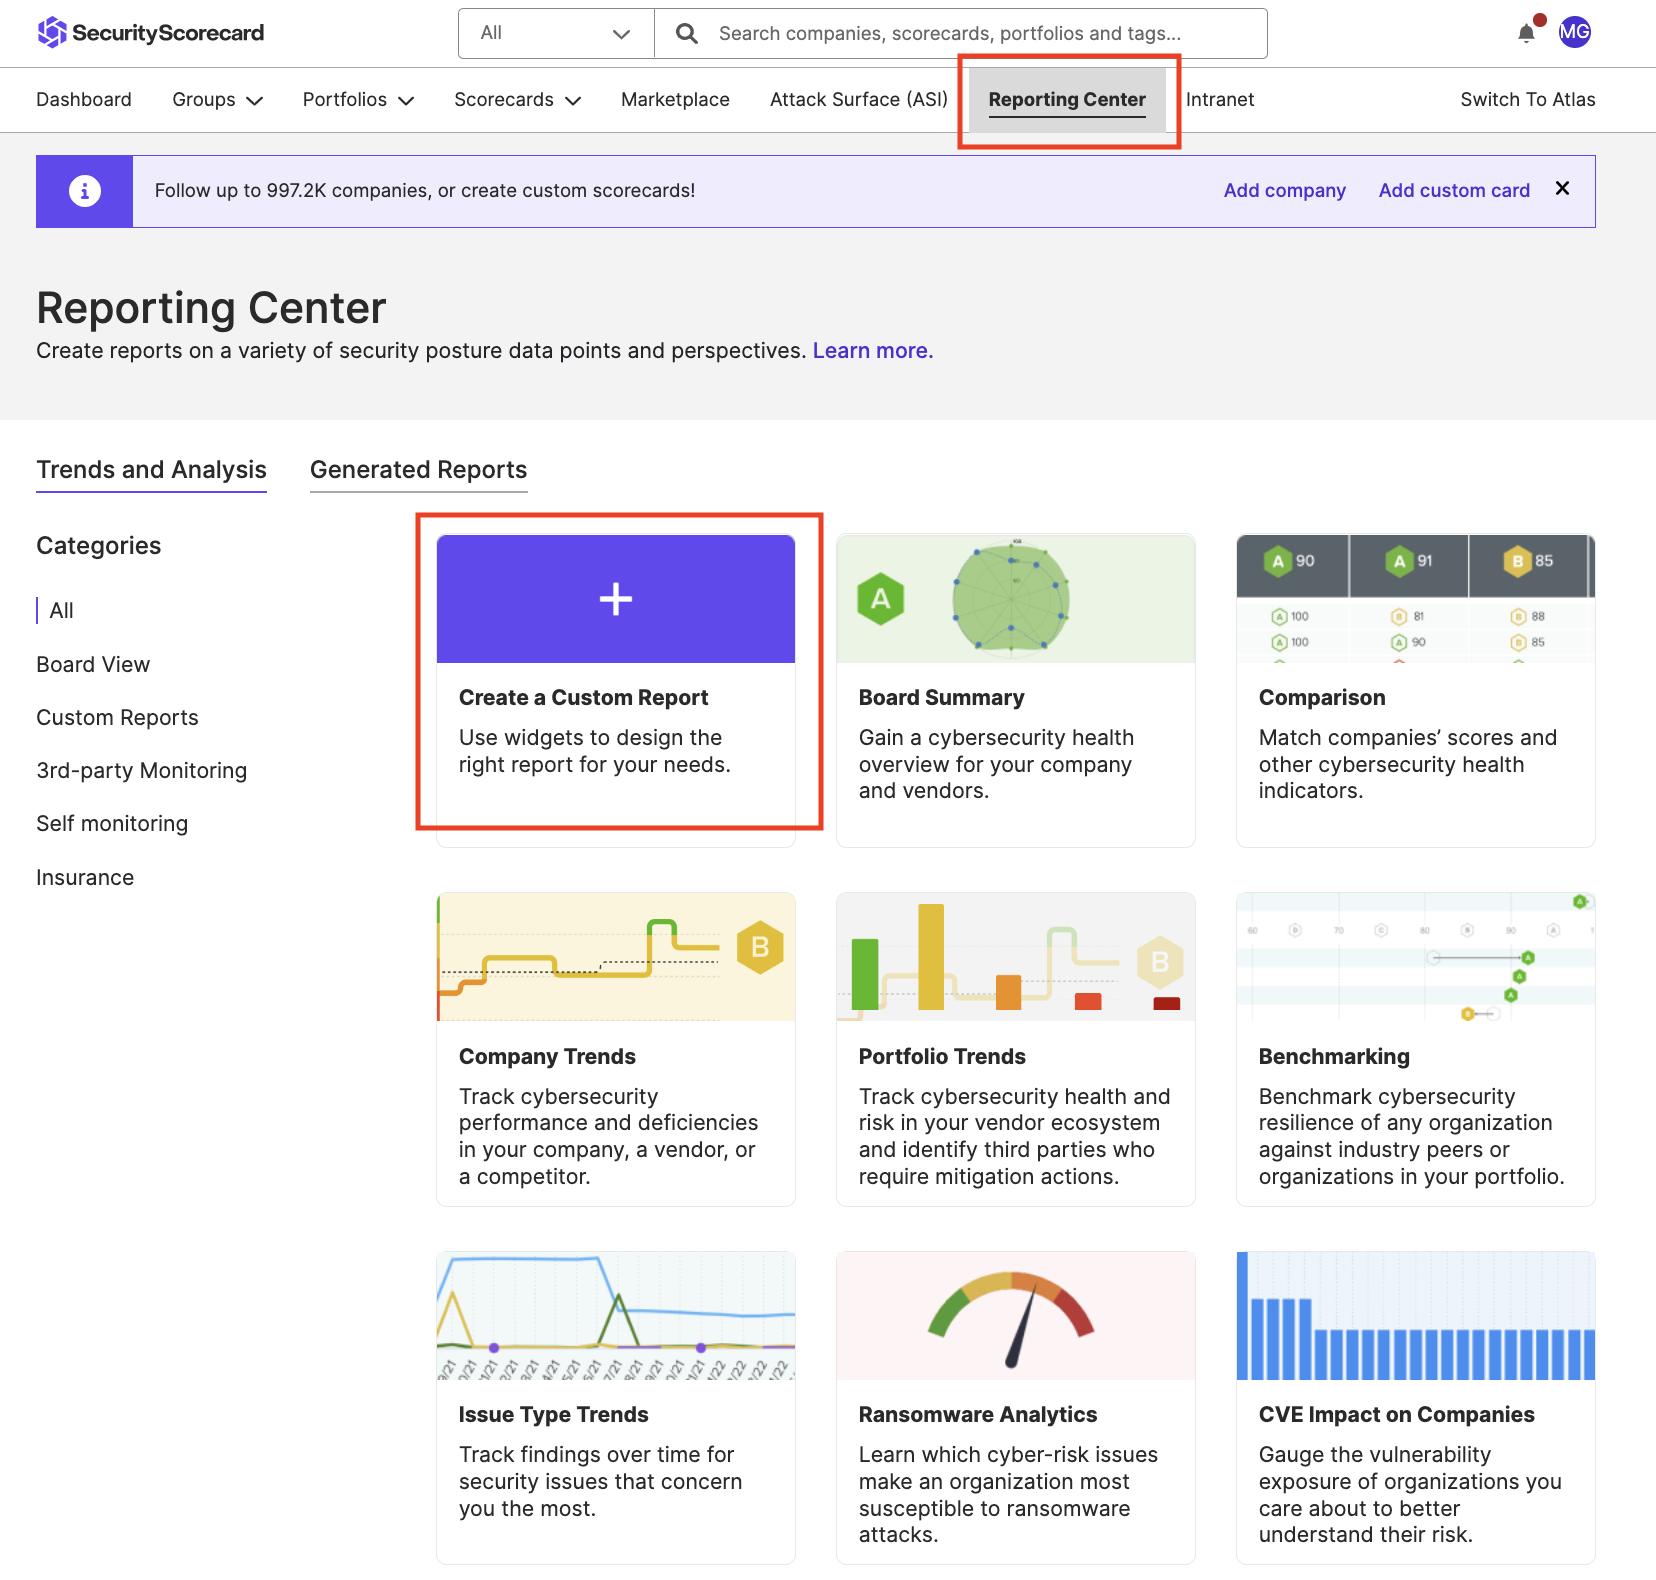Filter by Insurance category
This screenshot has width=1656, height=1580.
85,878
